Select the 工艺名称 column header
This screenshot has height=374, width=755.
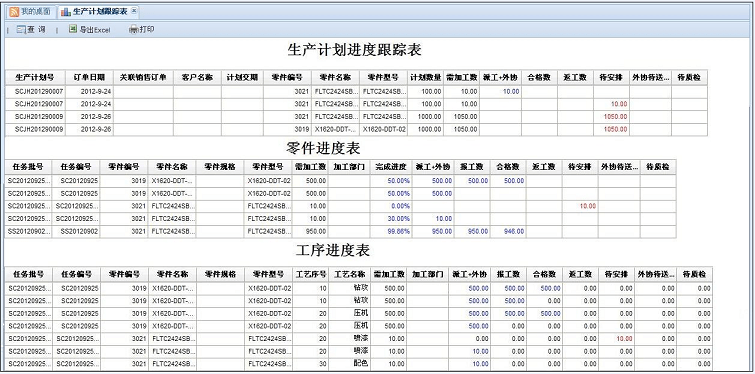[350, 274]
